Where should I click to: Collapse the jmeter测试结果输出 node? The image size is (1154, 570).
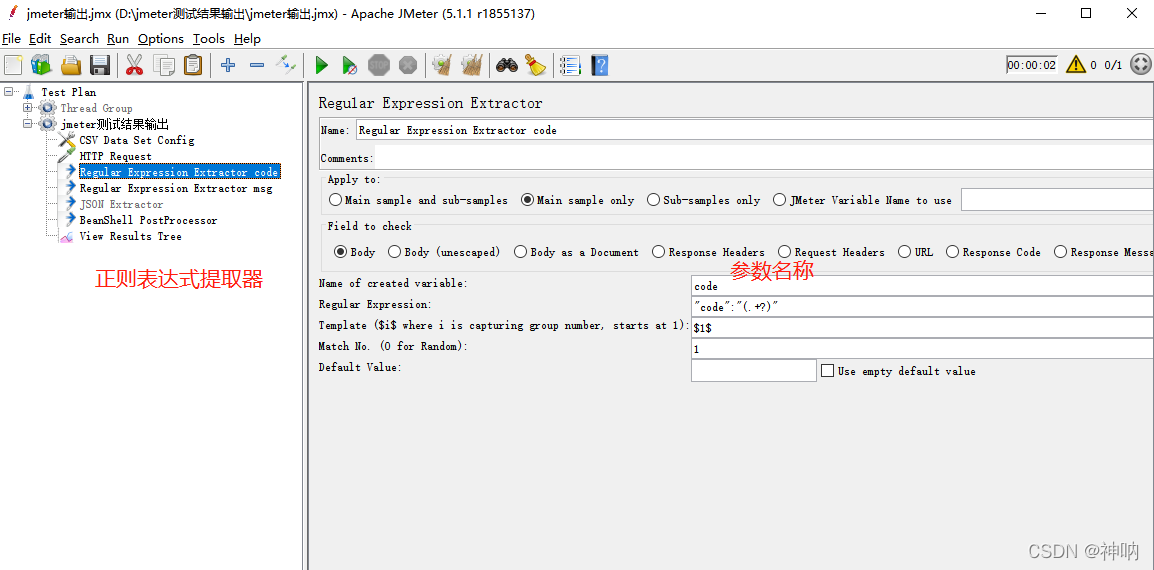(x=28, y=124)
